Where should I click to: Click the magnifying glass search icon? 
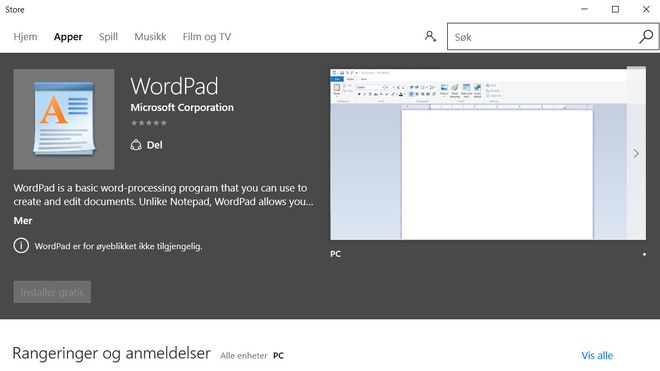[646, 37]
